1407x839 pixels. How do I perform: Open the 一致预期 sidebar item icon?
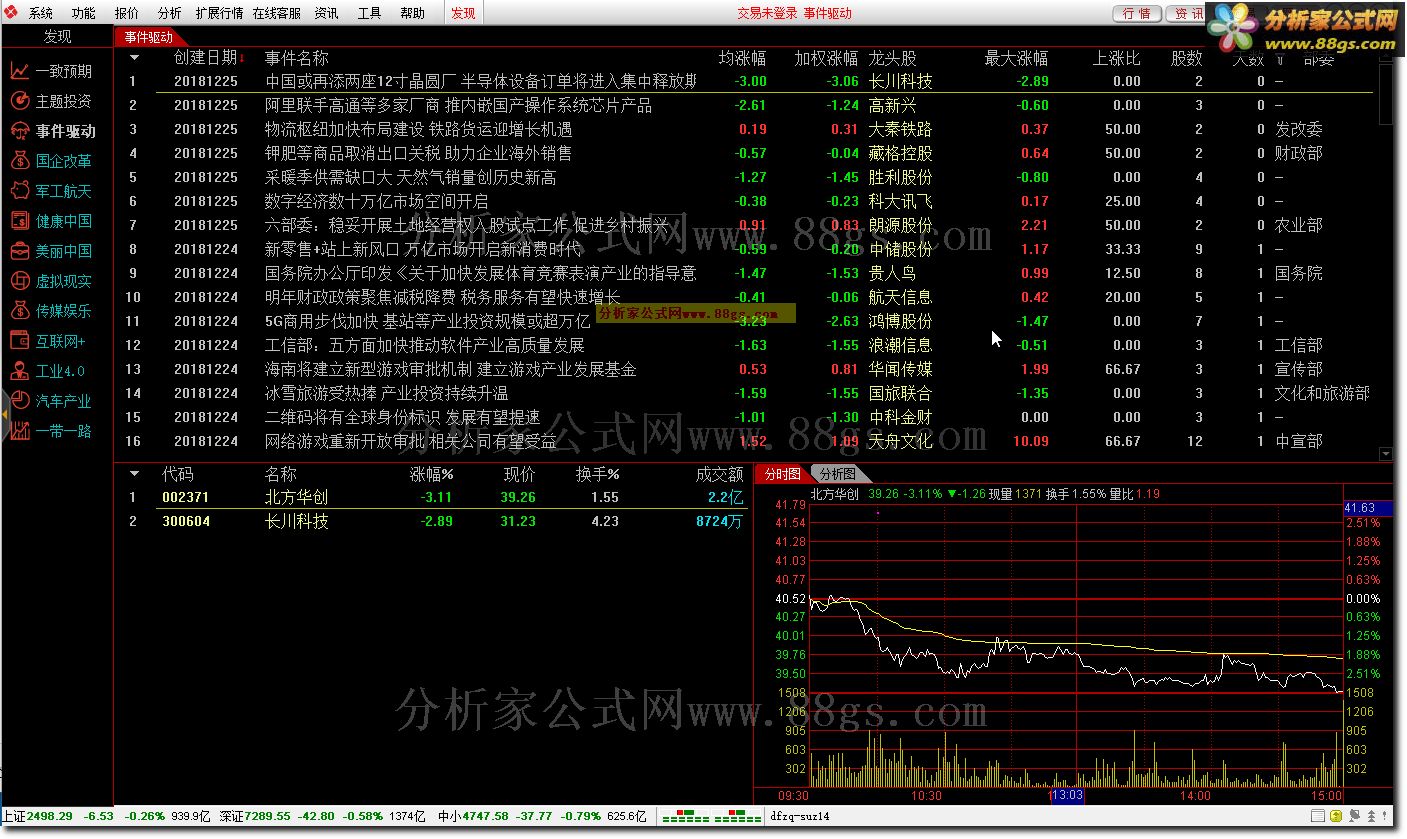coord(19,71)
